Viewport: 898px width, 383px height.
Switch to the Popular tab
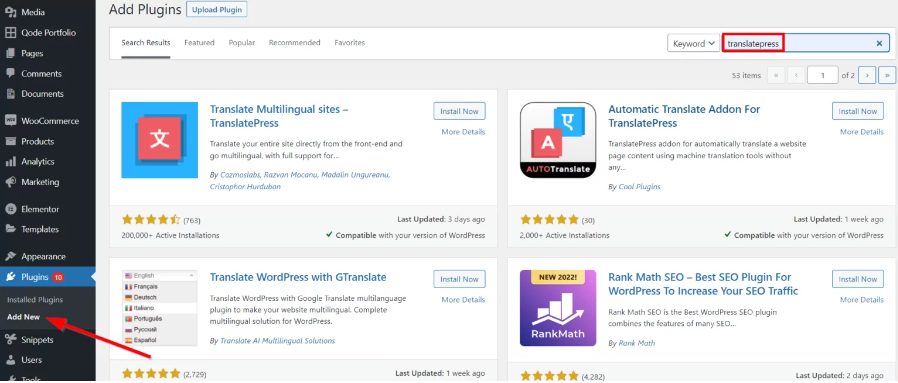[x=242, y=43]
